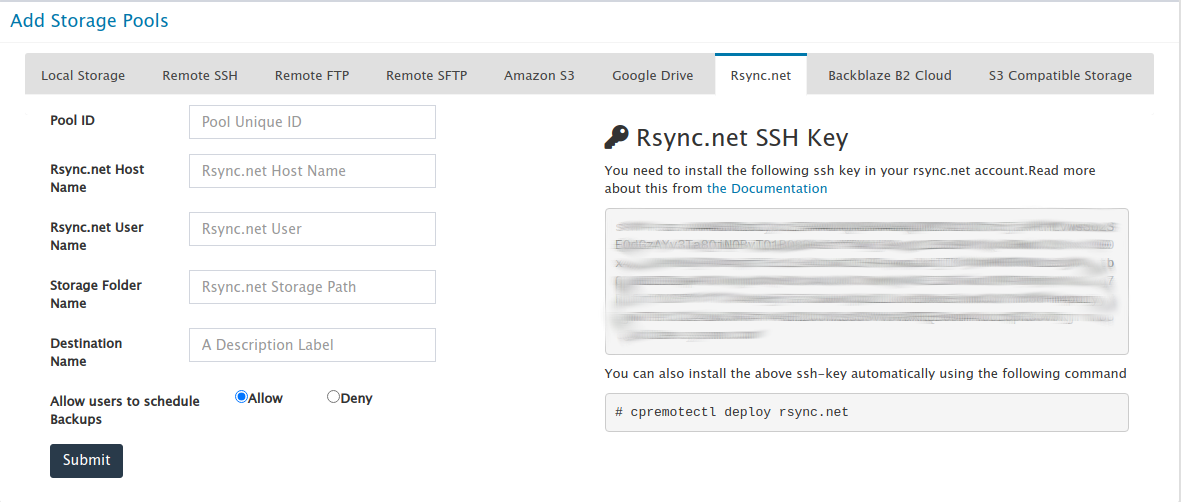Switch to the Remote FTP tab
Image resolution: width=1181 pixels, height=502 pixels.
click(x=312, y=75)
